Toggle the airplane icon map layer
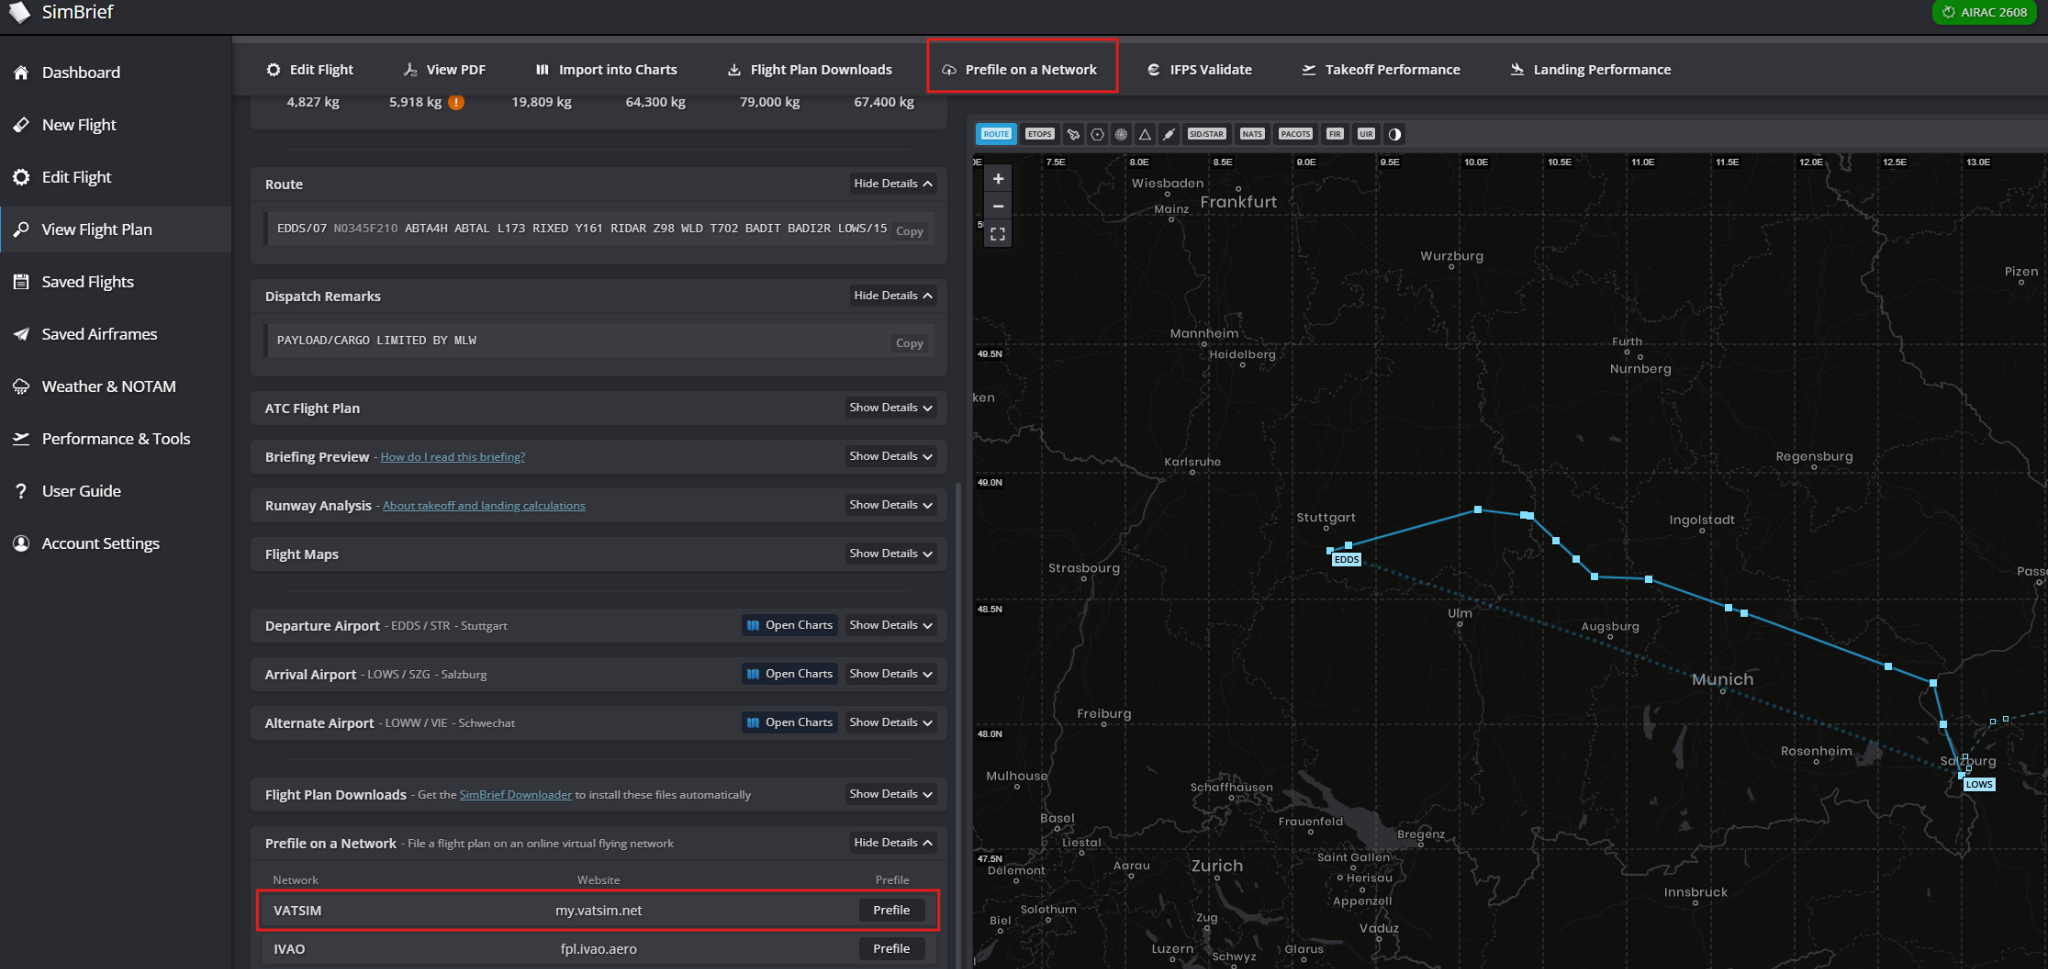The height and width of the screenshot is (969, 2048). [x=1073, y=134]
